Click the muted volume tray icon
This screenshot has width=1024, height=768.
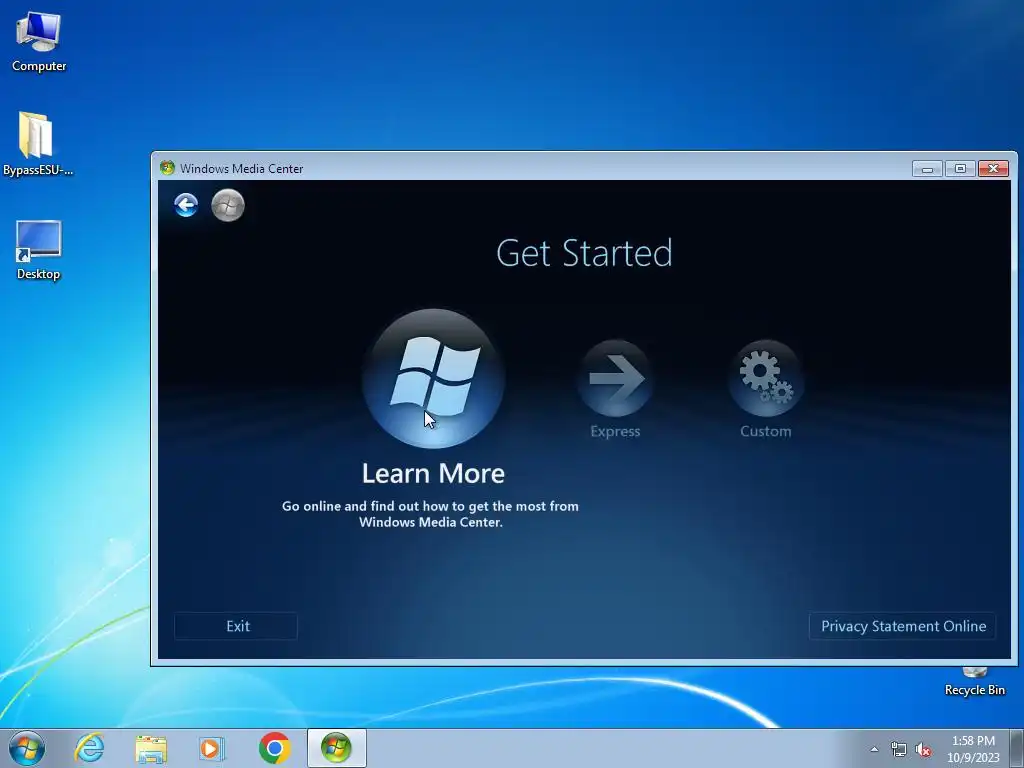923,750
